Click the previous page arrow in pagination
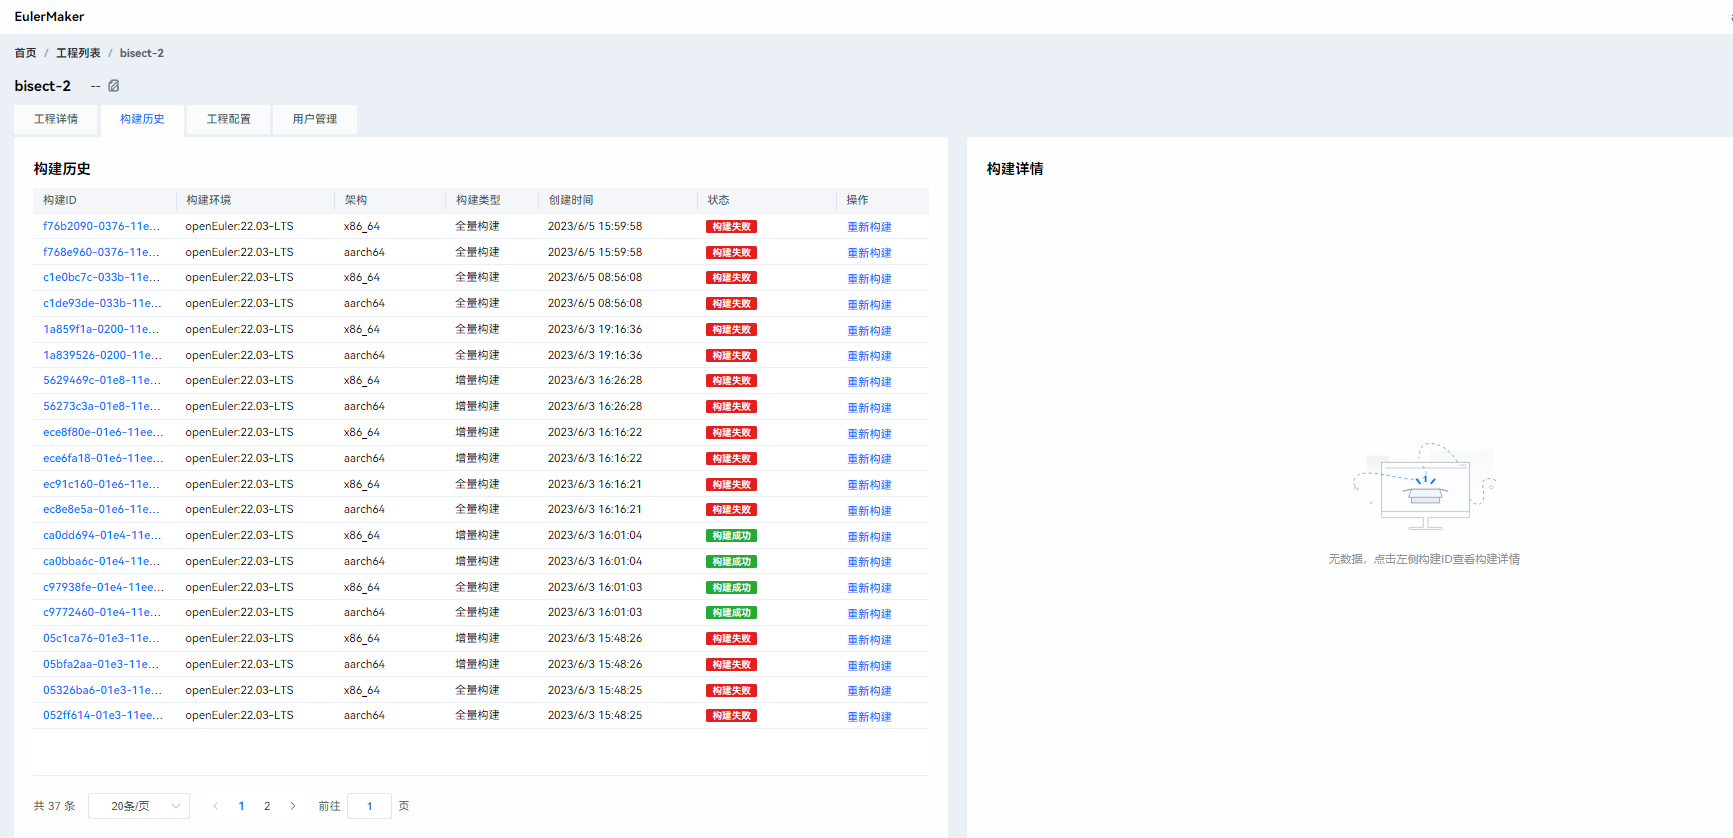 215,806
